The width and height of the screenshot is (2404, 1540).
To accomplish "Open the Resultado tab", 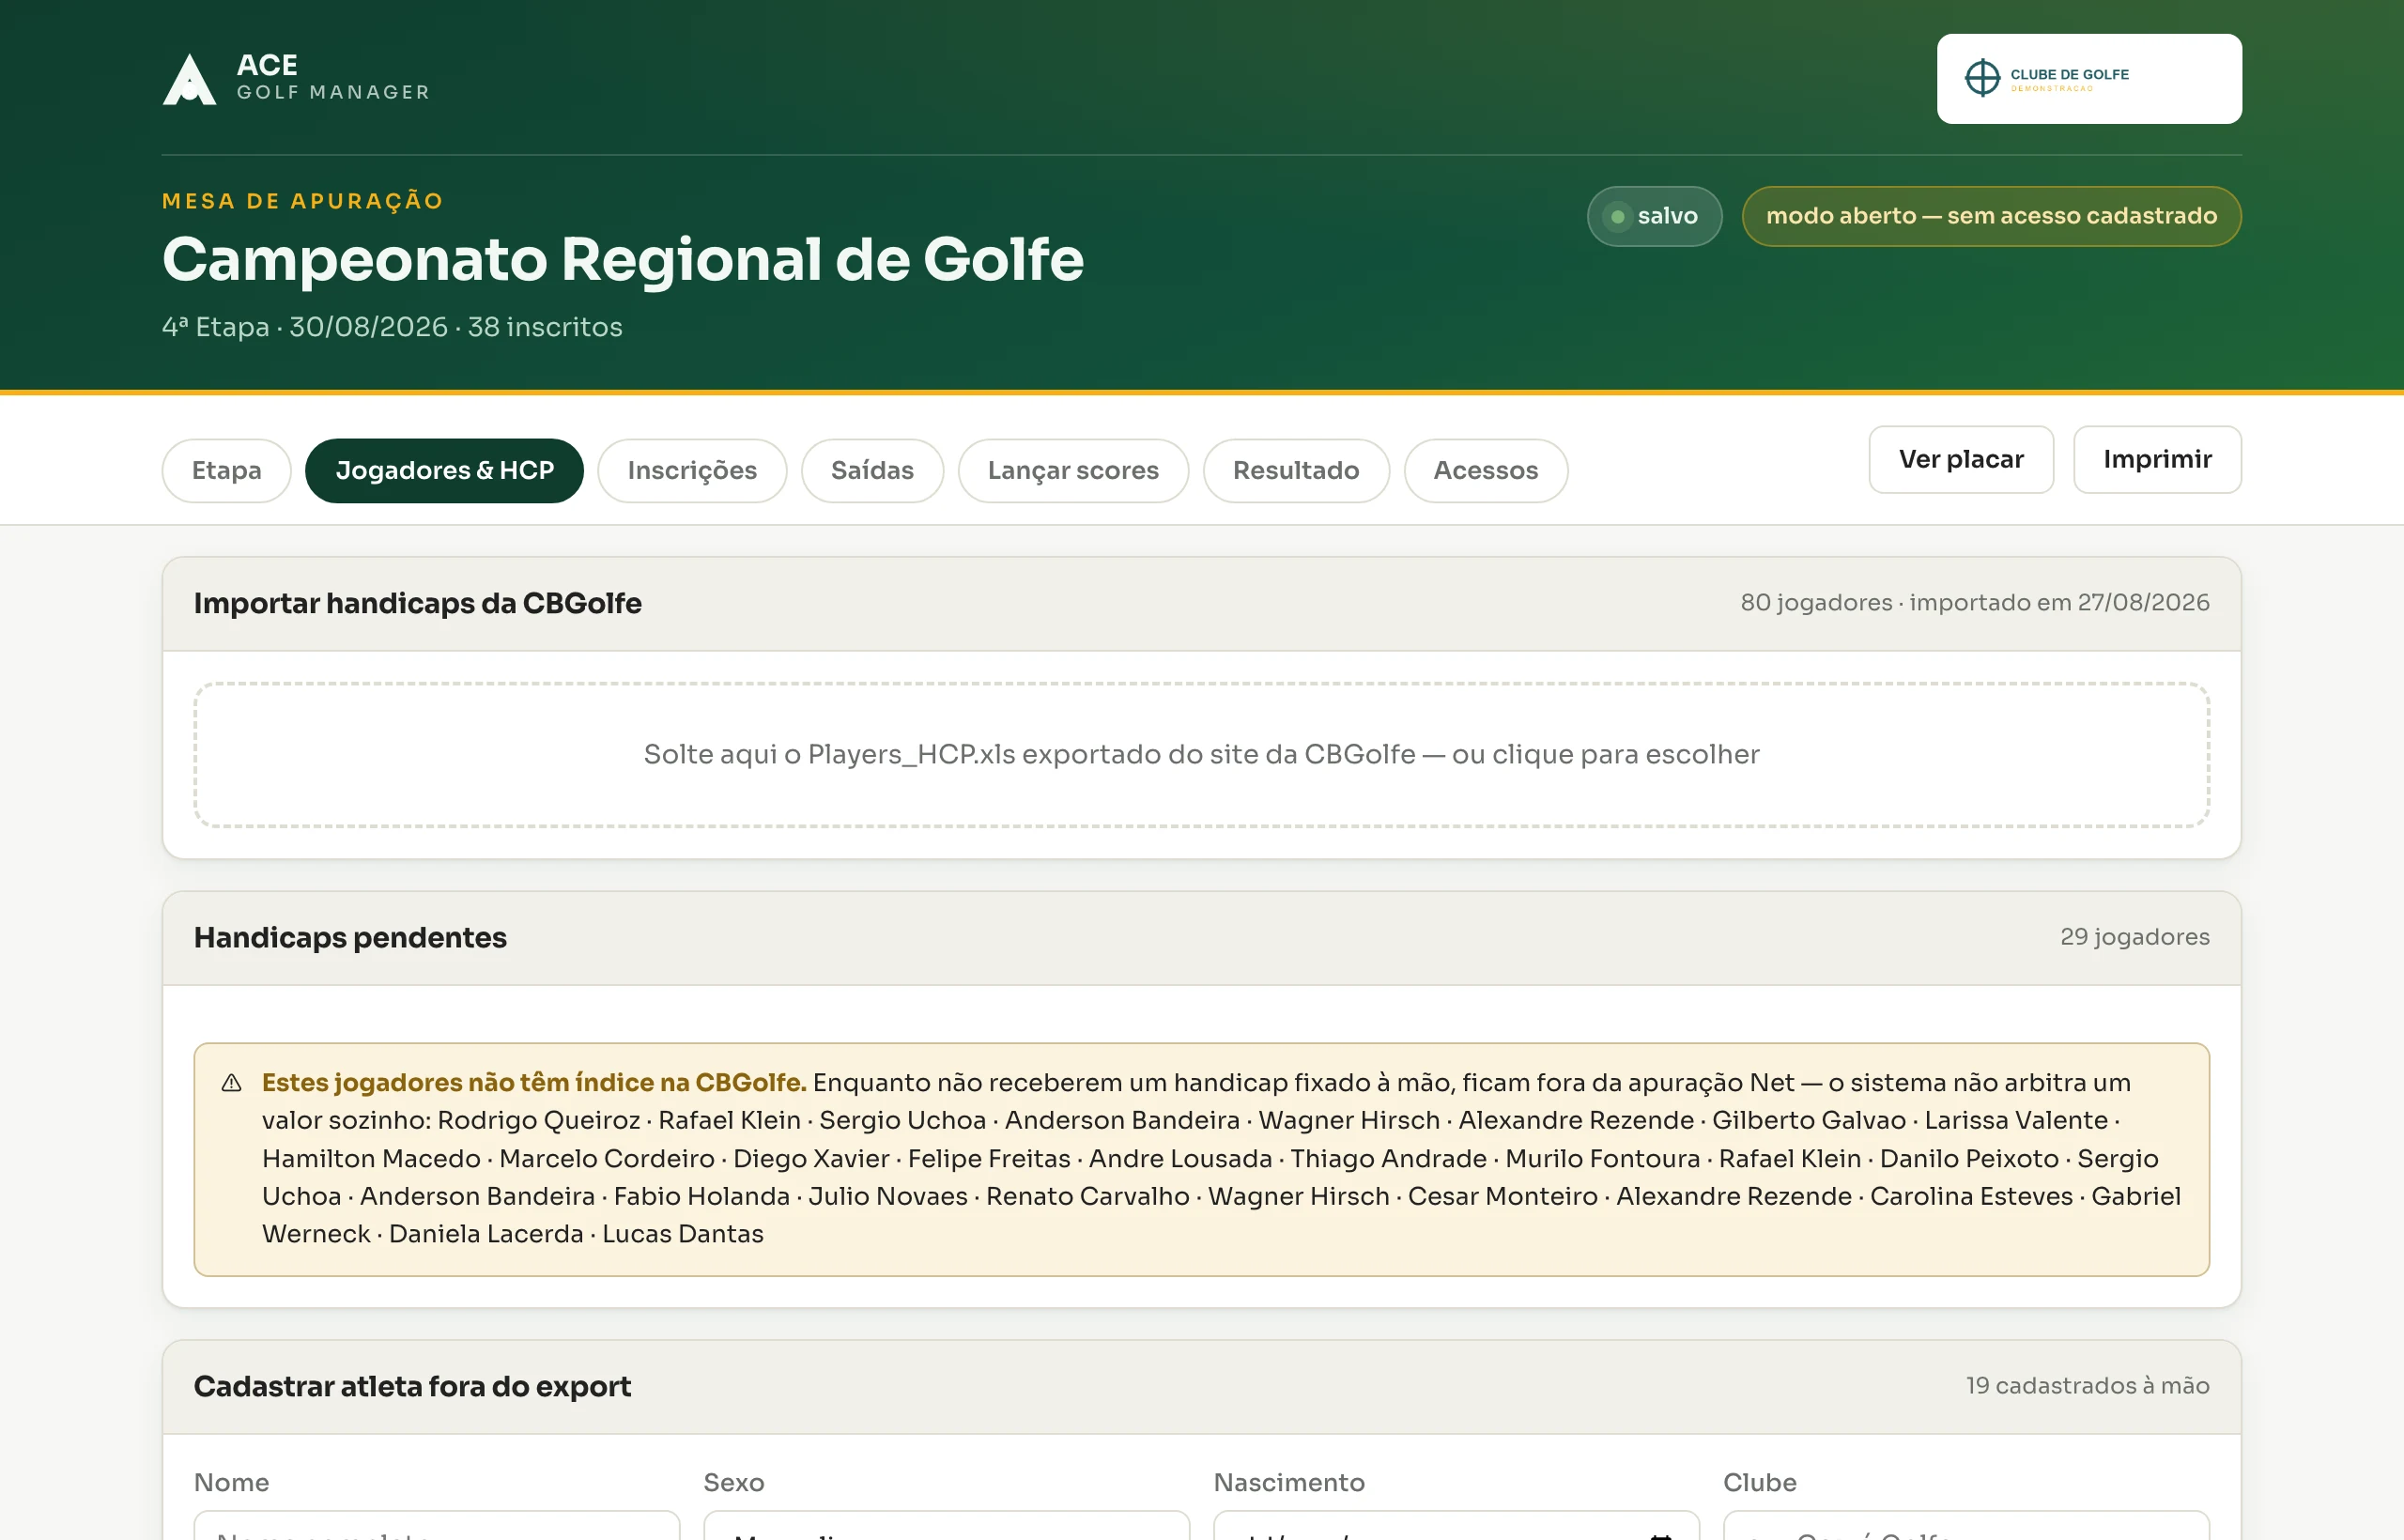I will [x=1295, y=470].
